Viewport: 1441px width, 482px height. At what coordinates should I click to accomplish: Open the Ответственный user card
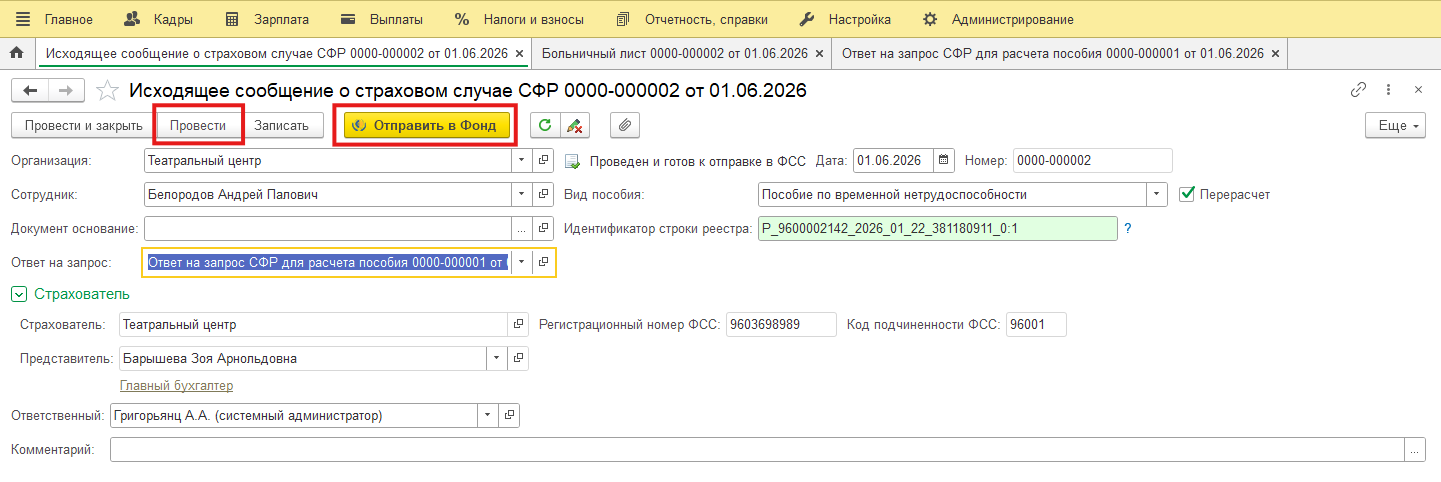[x=510, y=415]
